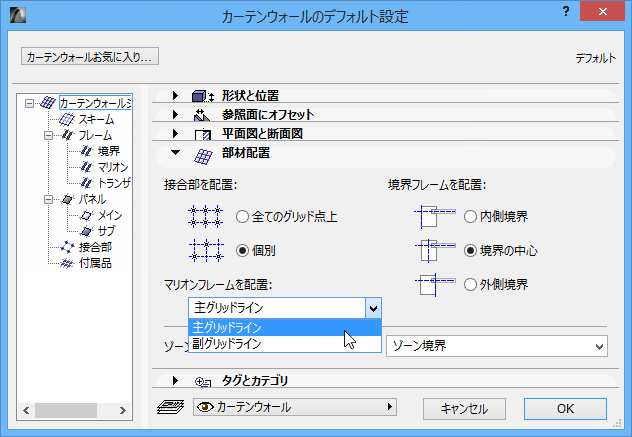Click the tags and categories icon
Screen dimensions: 632x437
(203, 381)
